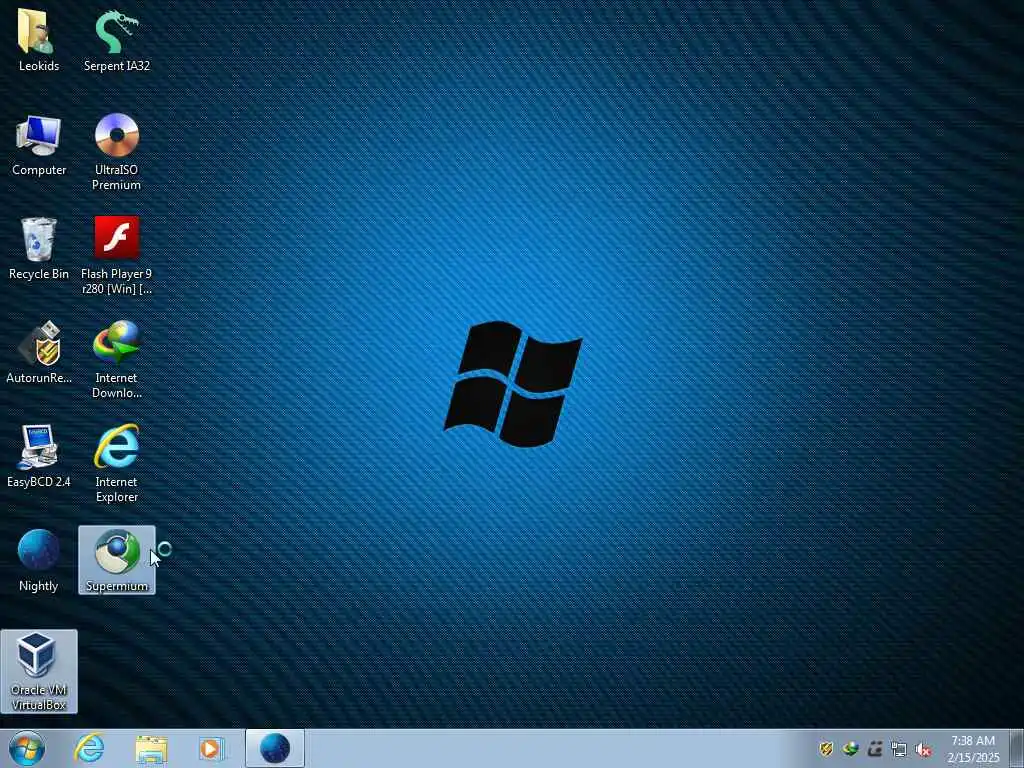Screen dimensions: 1024x768
Task: Select the EasyBCD 2.4 desktop icon
Action: pos(39,456)
